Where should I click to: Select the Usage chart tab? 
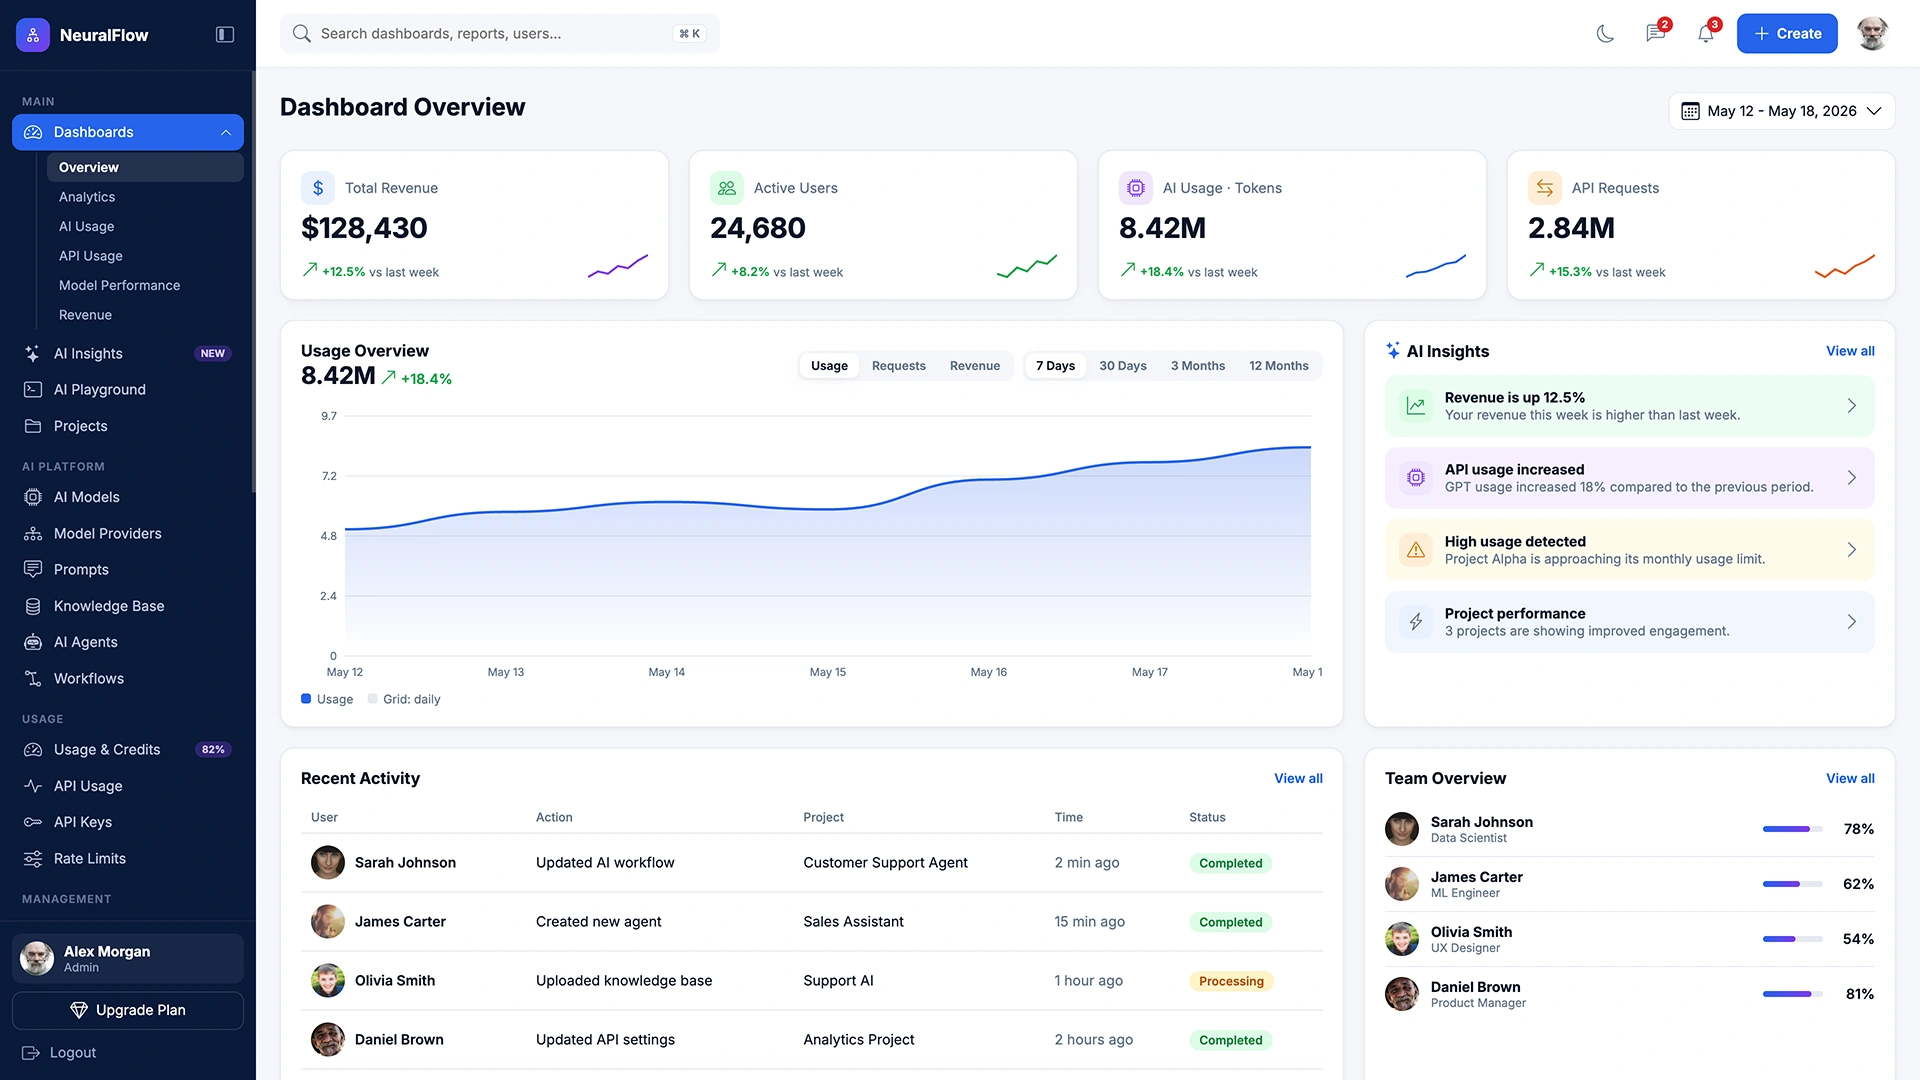click(829, 366)
